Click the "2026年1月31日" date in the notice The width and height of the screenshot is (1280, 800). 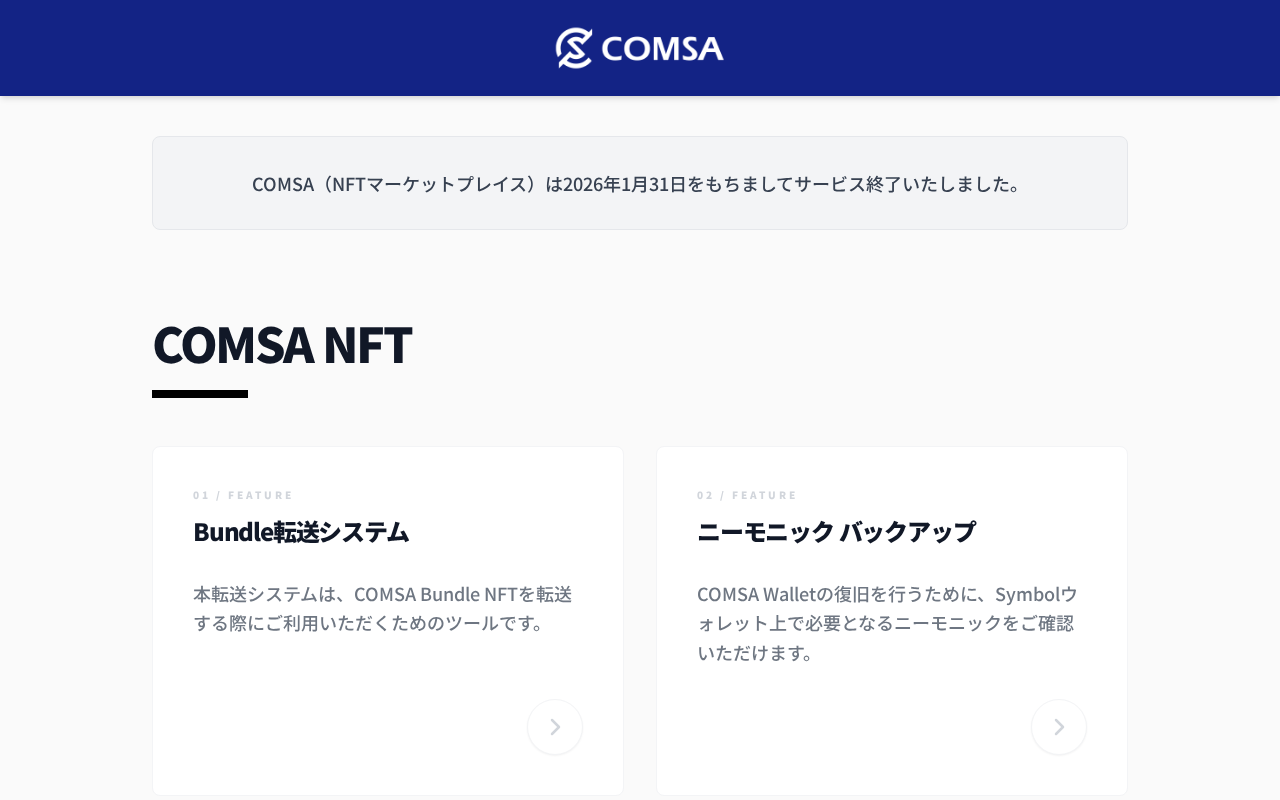pos(624,184)
